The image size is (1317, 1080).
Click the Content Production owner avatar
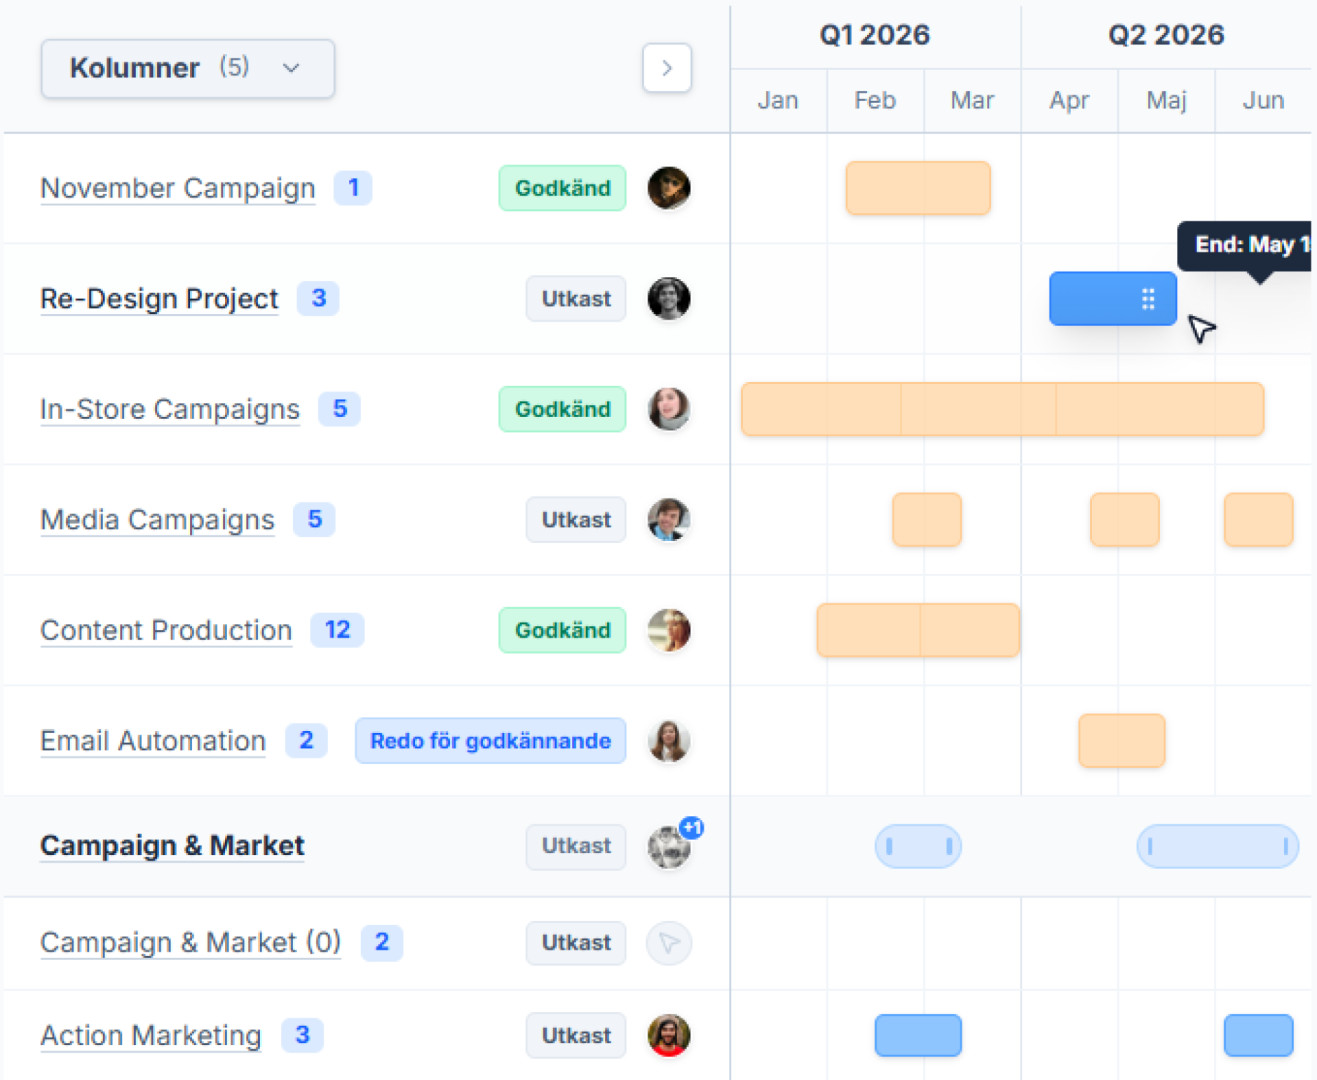pyautogui.click(x=668, y=630)
